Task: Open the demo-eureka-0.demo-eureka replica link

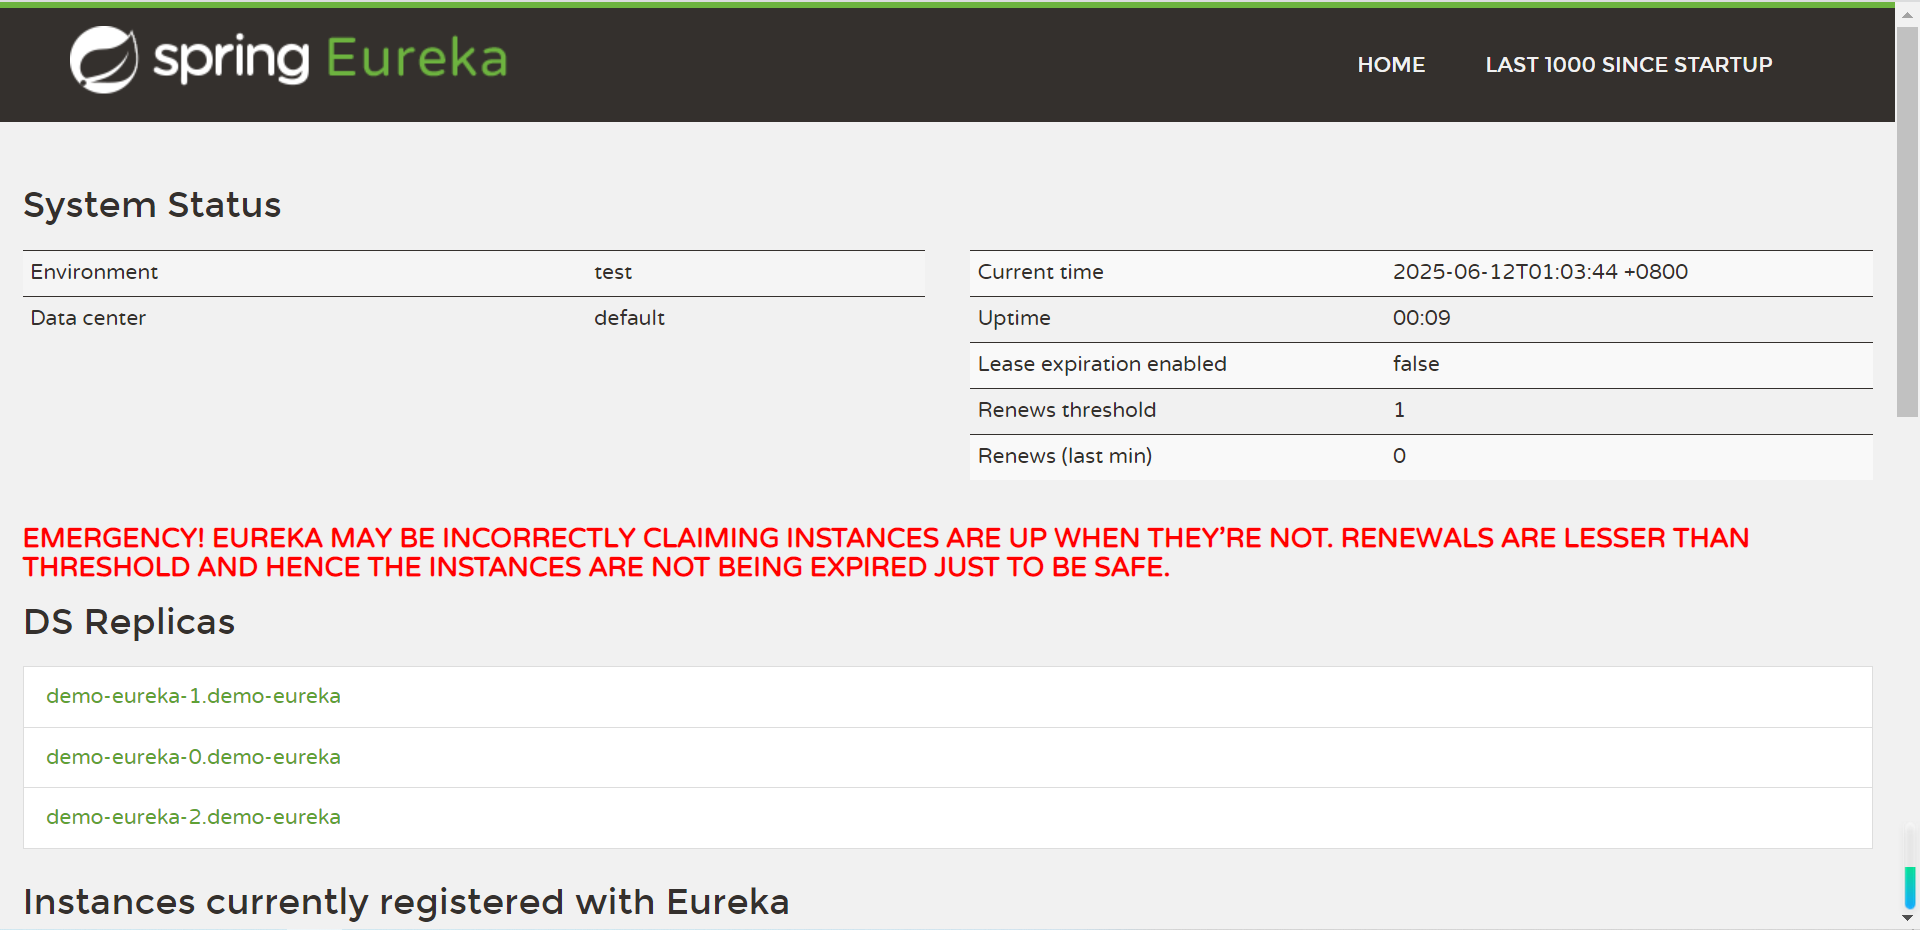Action: 193,757
